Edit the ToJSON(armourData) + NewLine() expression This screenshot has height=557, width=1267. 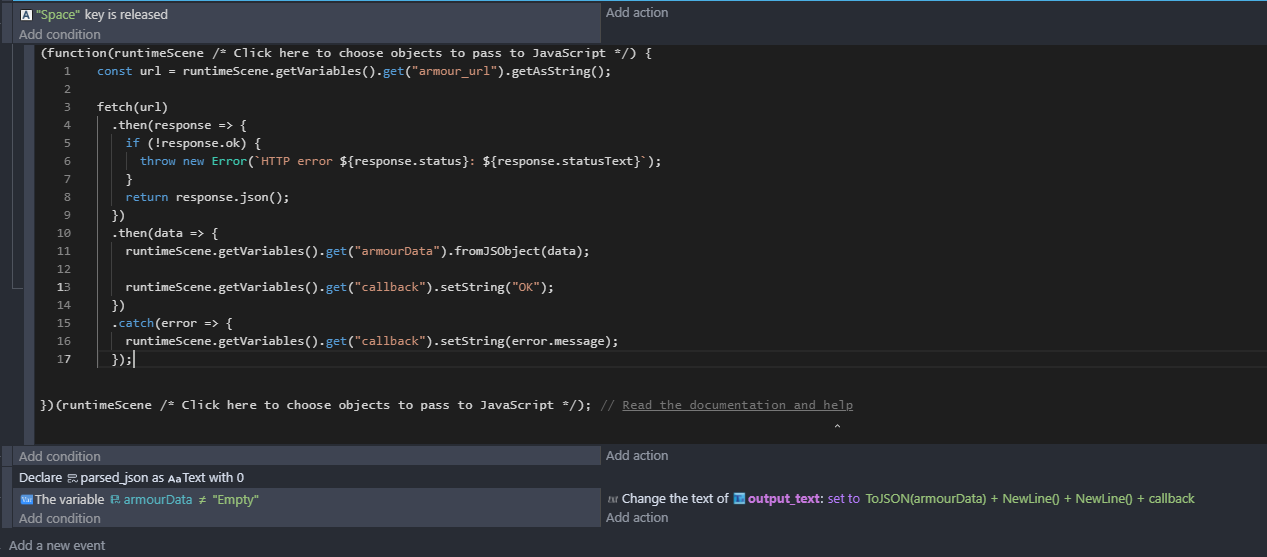coord(1030,498)
